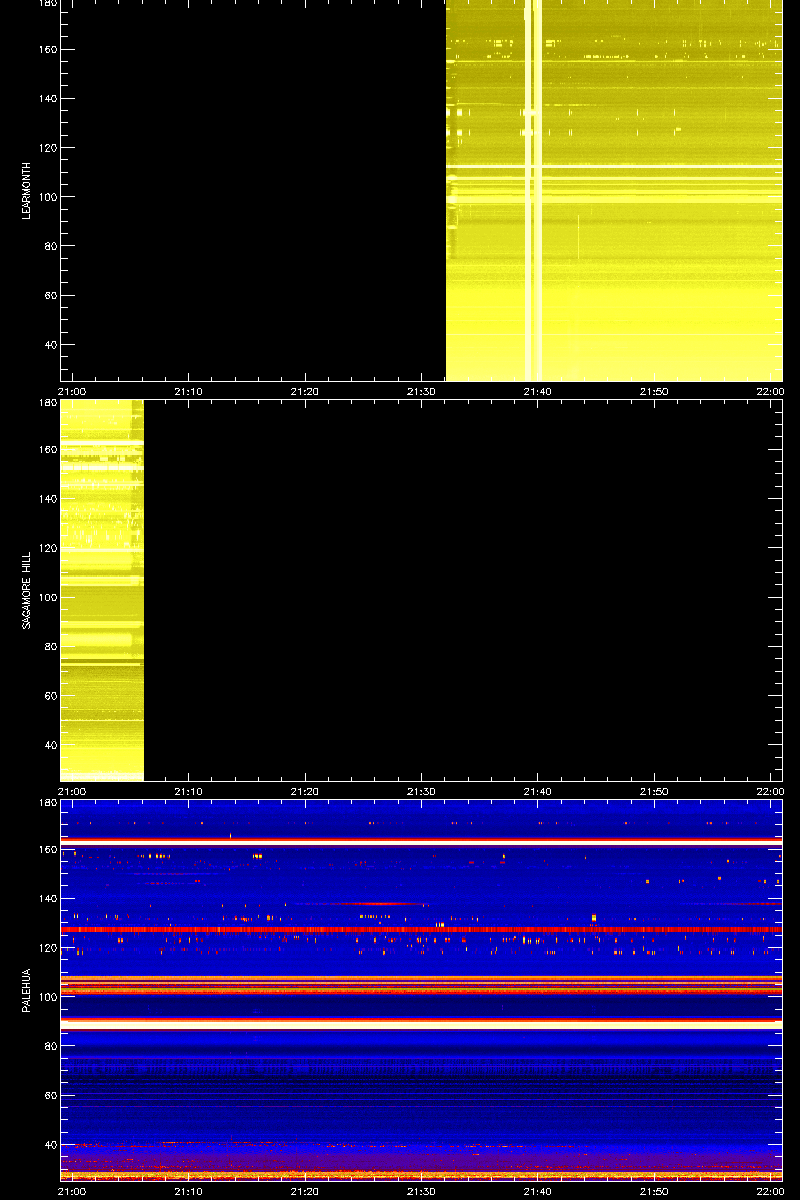Screen dimensions: 800x1200
Task: Click the 140 frequency label on Sagamore Hill axis
Action: [46, 499]
